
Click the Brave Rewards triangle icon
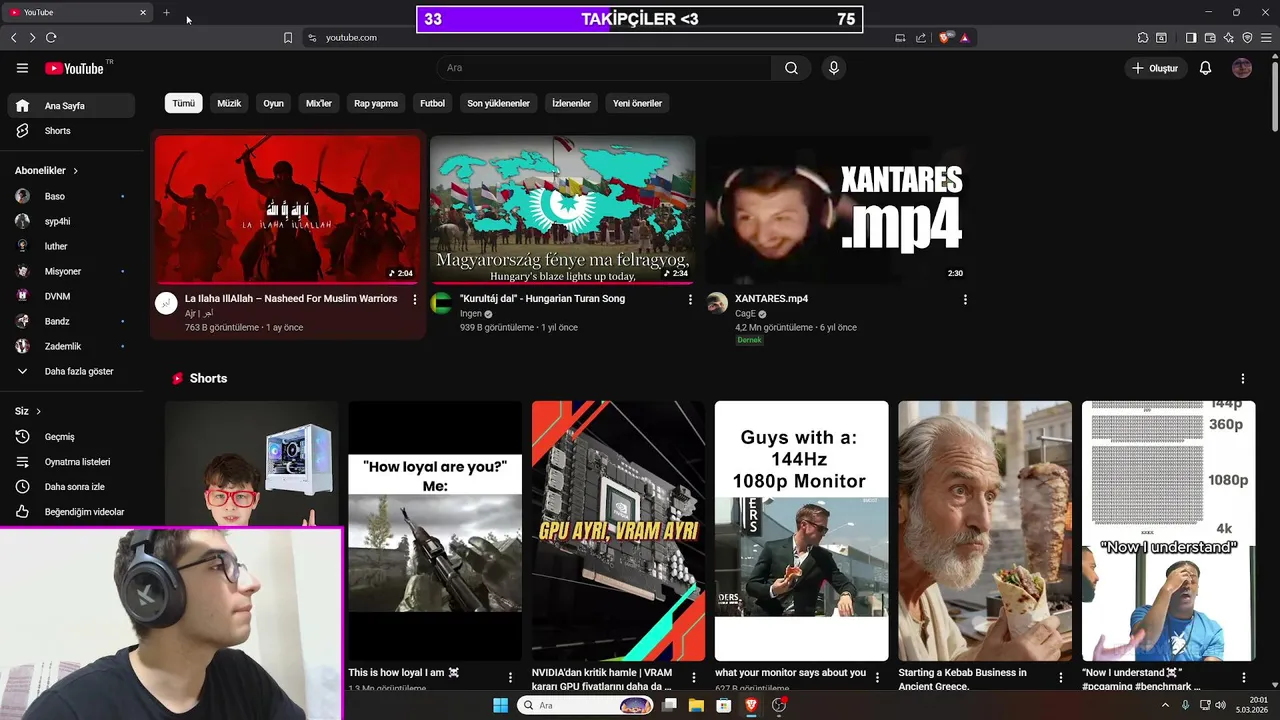pos(965,38)
